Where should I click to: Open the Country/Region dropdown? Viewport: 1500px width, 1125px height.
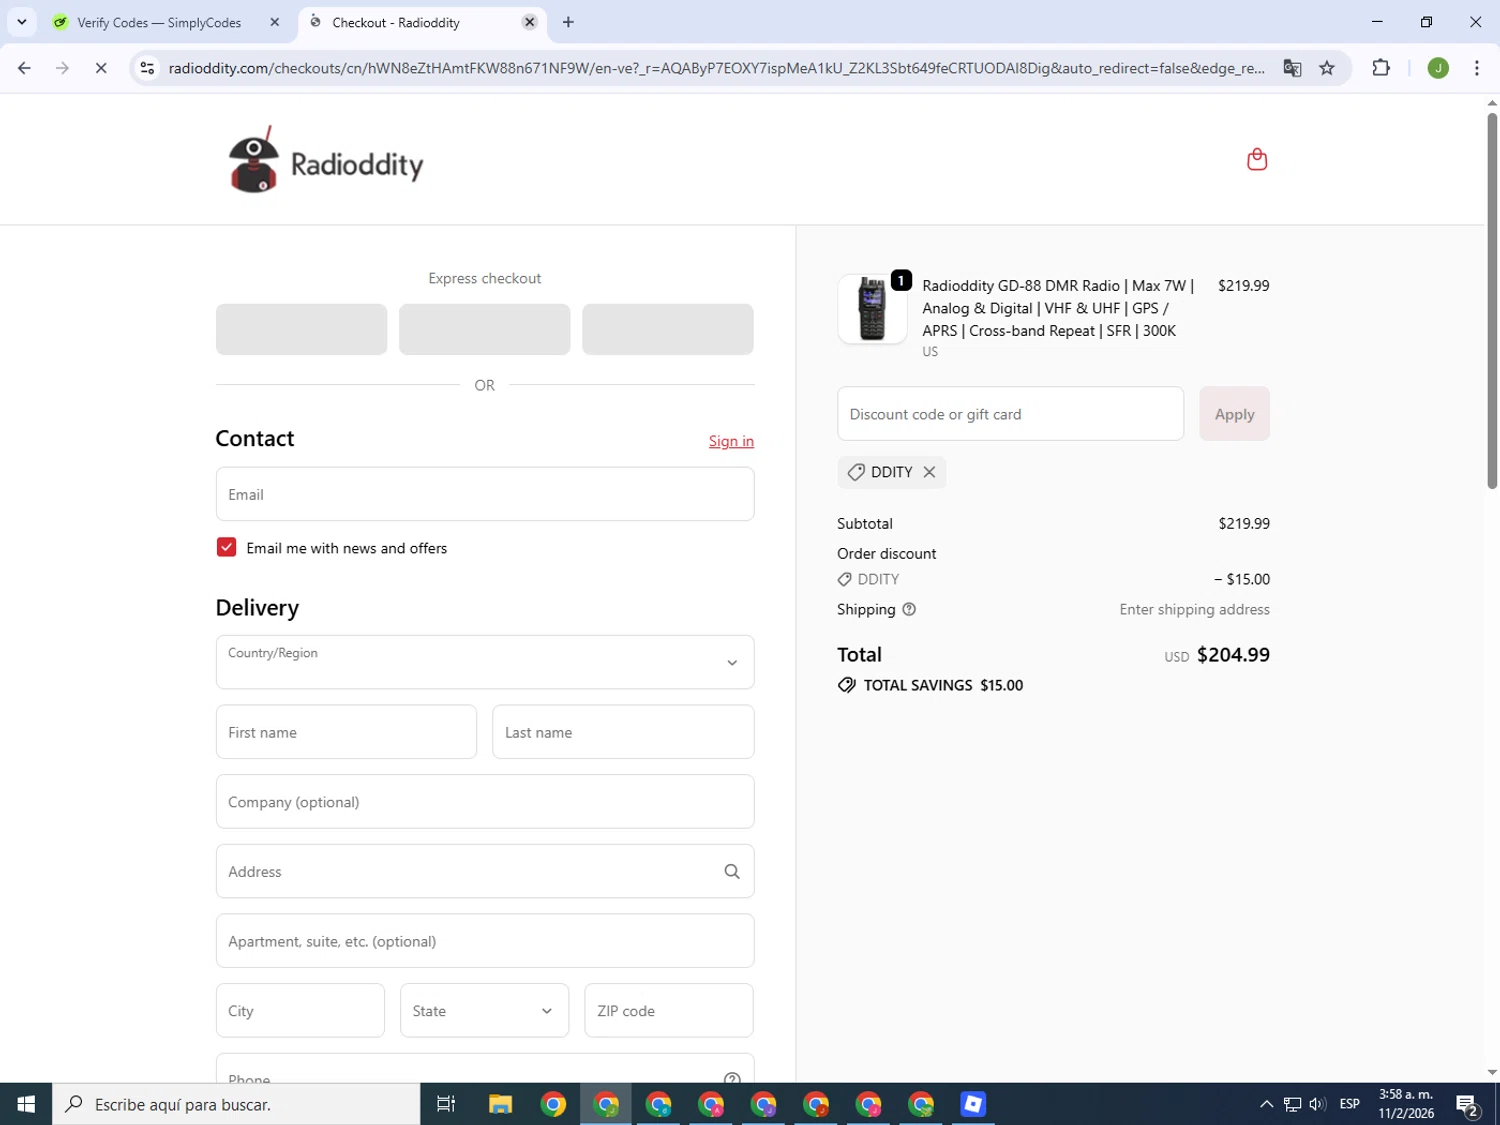[x=485, y=662]
